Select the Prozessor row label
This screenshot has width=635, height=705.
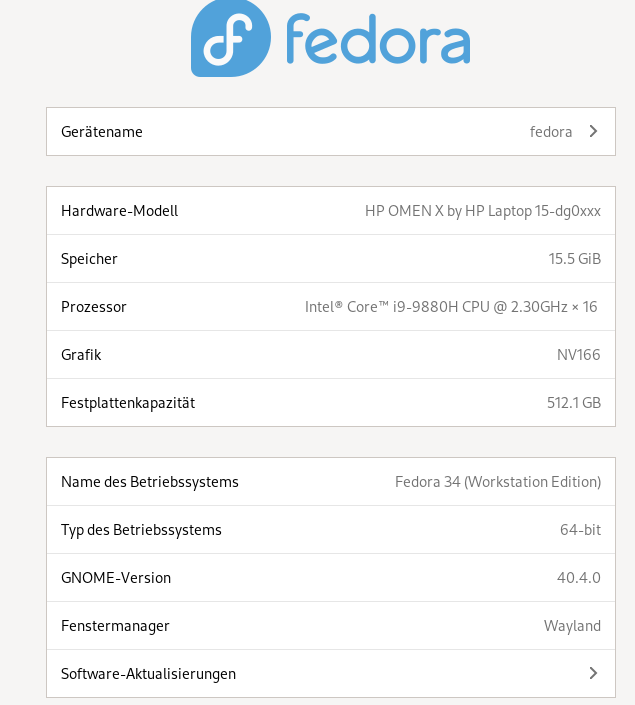pos(94,307)
